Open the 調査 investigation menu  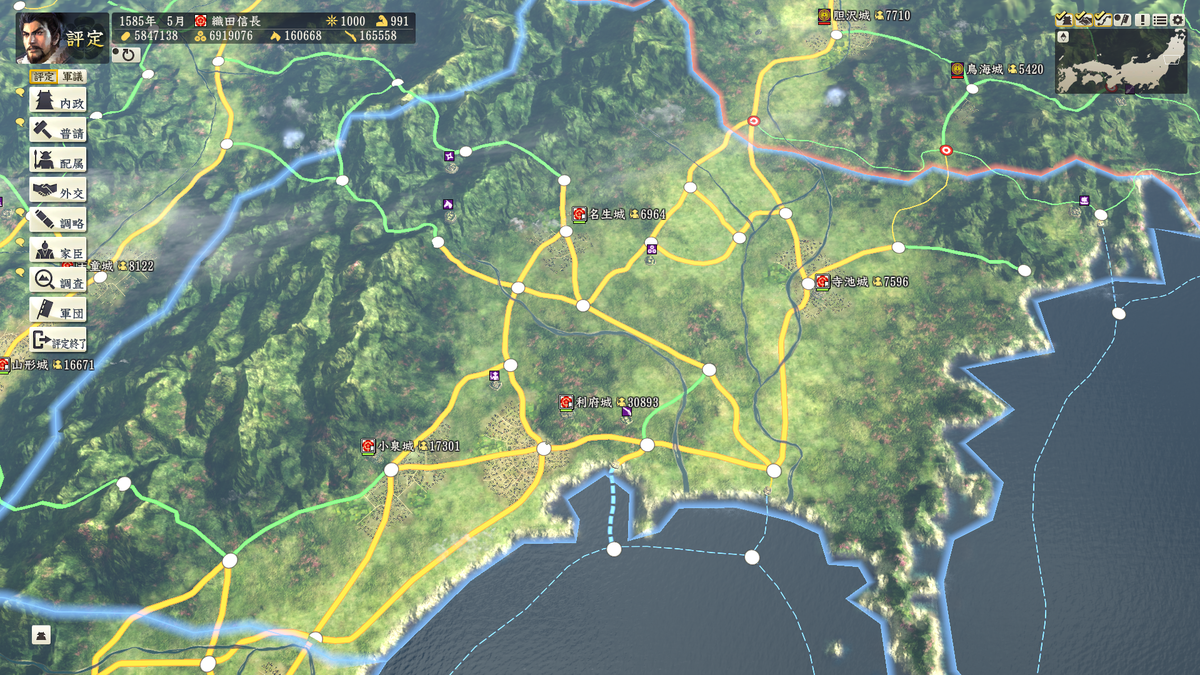[x=58, y=280]
